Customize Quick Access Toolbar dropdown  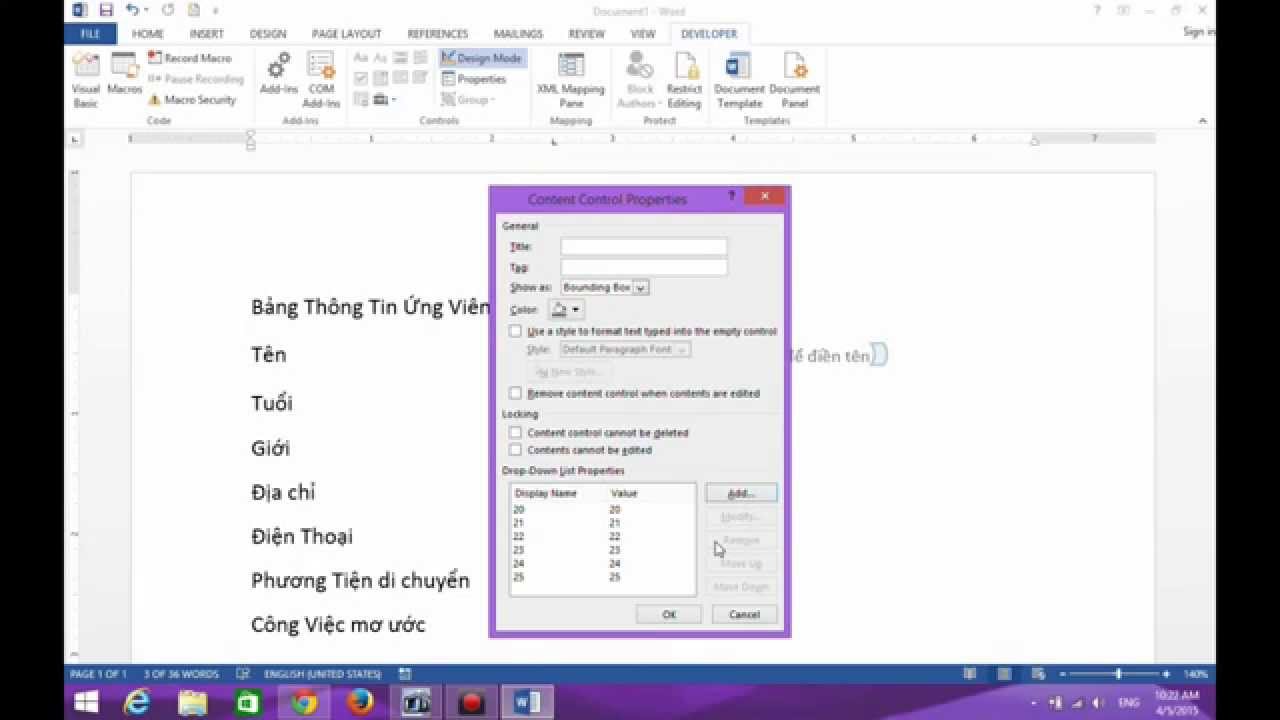pyautogui.click(x=215, y=10)
